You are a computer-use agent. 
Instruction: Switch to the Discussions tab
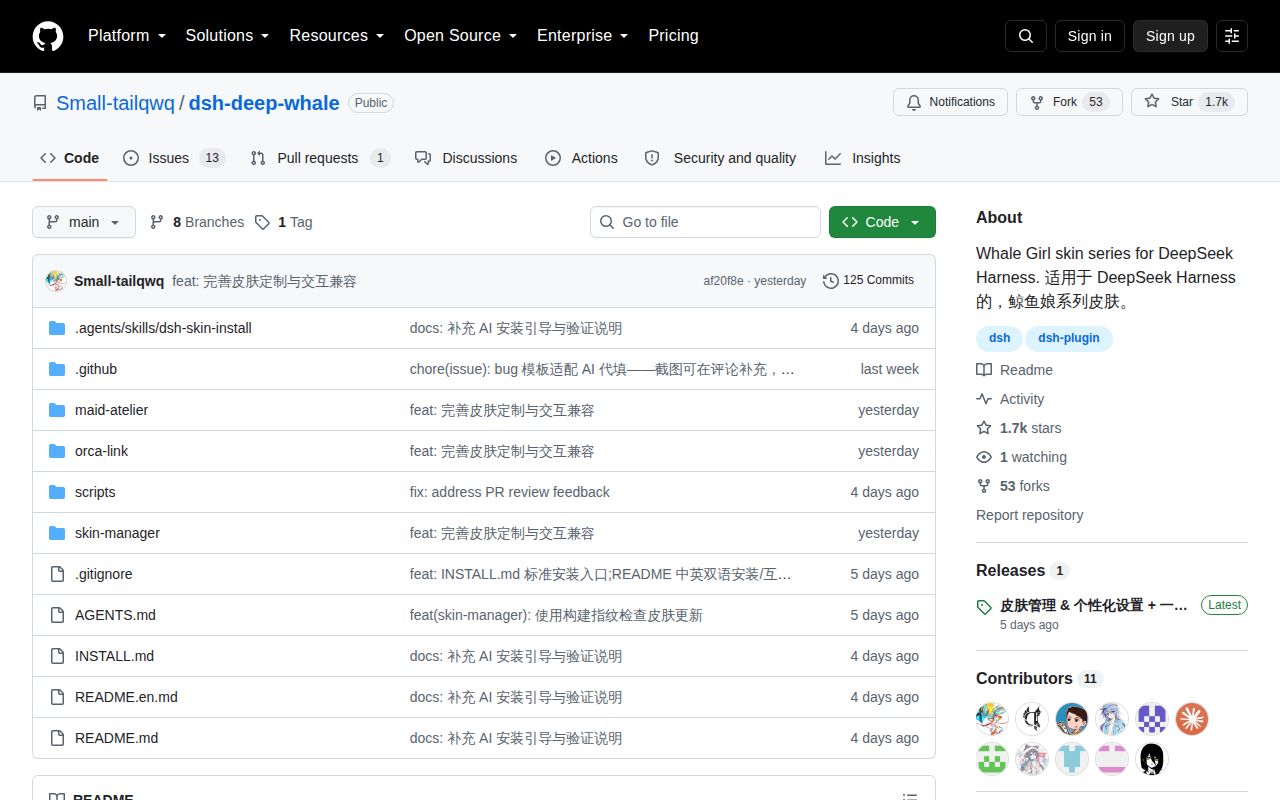(466, 158)
